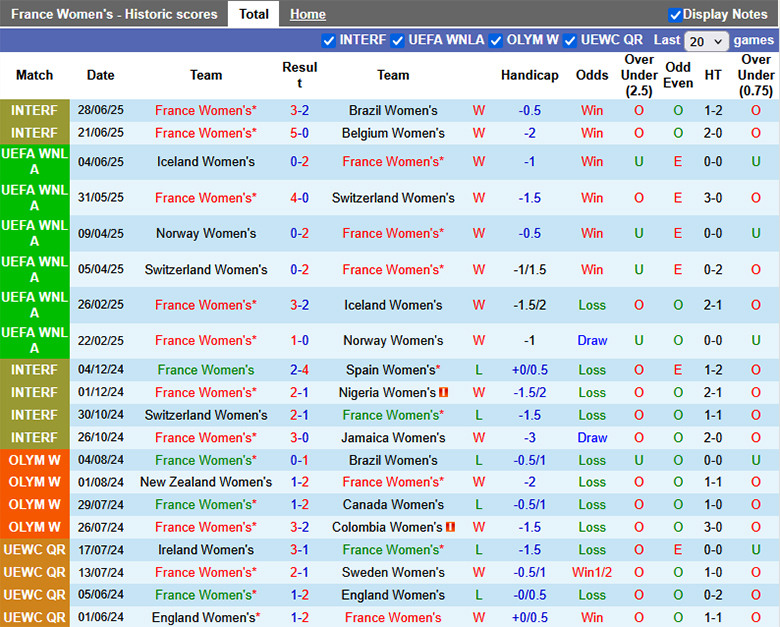
Task: Switch to the Home tab
Action: tap(307, 14)
